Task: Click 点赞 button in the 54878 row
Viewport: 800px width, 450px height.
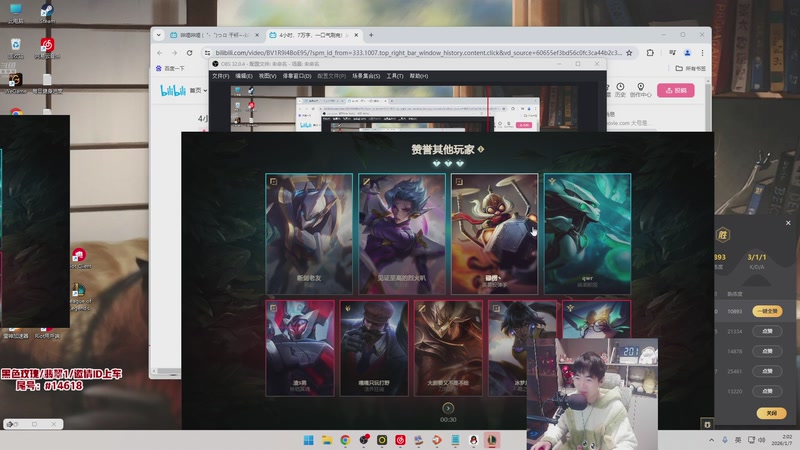Action: coord(767,351)
